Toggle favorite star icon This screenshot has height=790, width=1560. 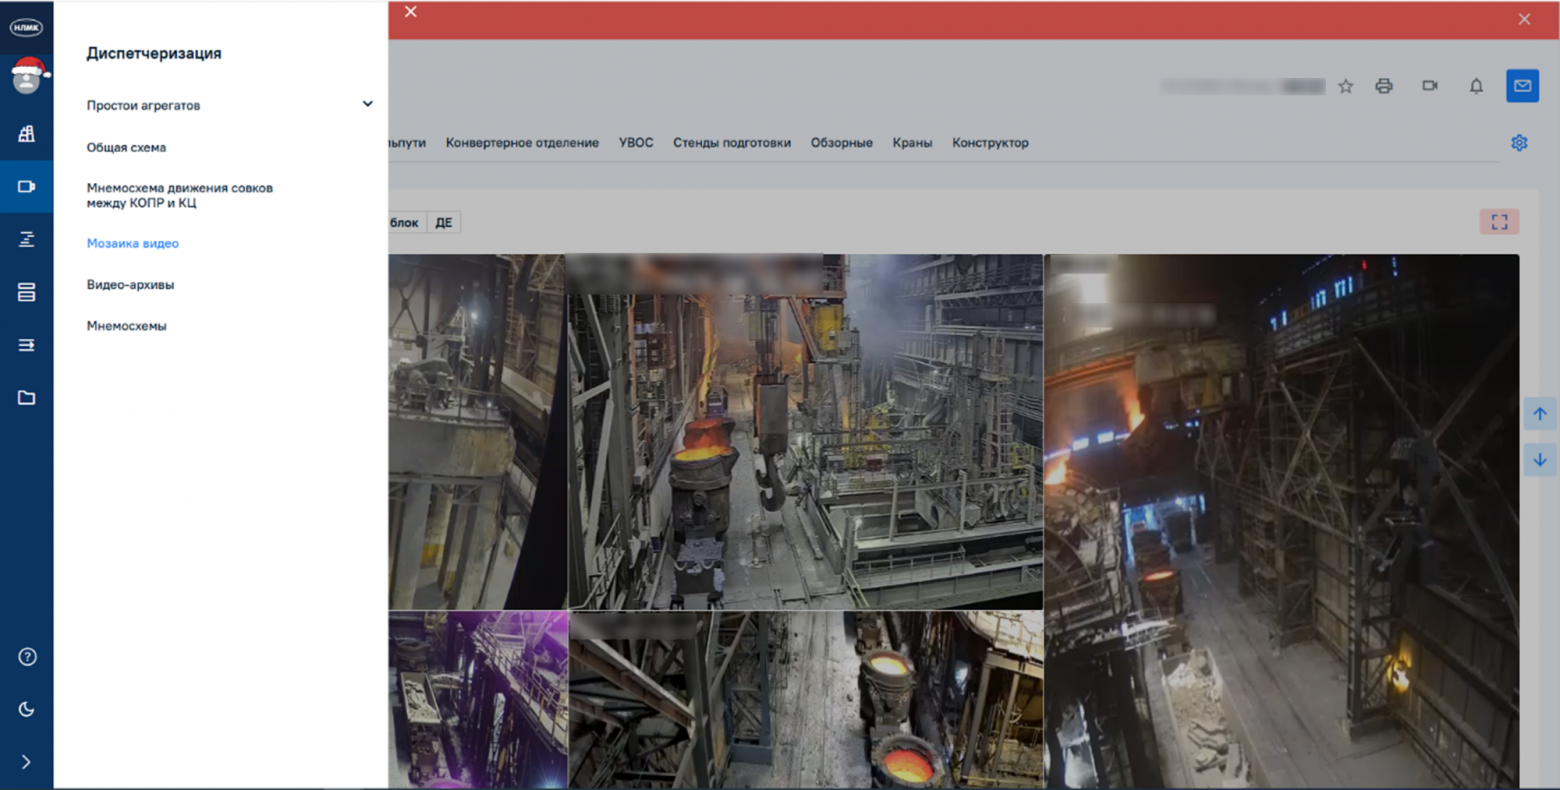(1346, 86)
